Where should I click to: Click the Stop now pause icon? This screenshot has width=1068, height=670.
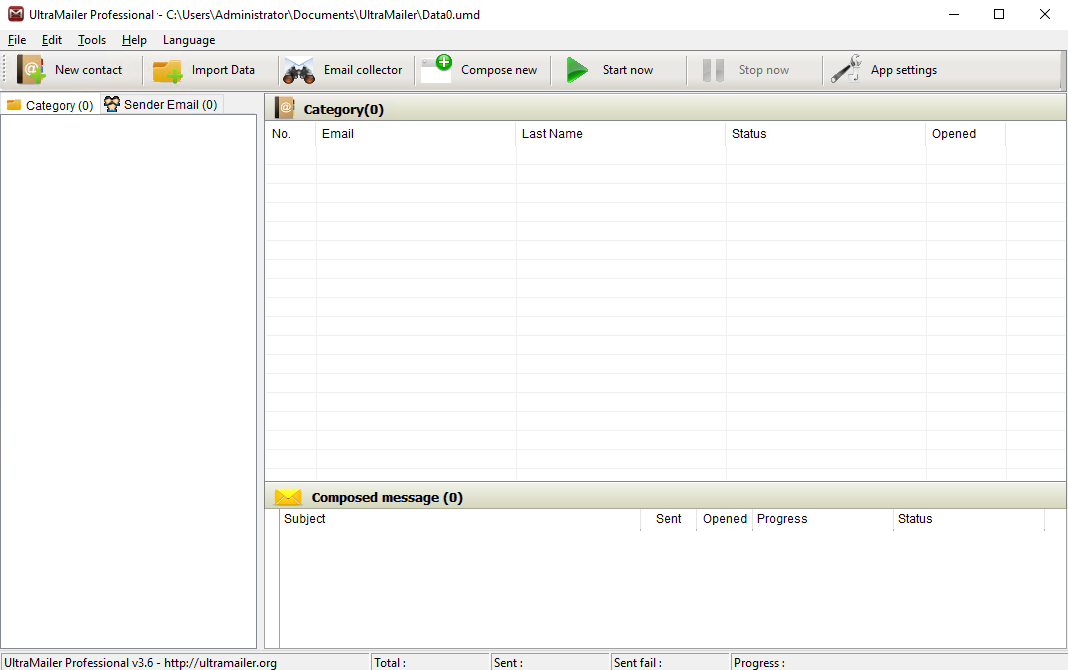[713, 70]
